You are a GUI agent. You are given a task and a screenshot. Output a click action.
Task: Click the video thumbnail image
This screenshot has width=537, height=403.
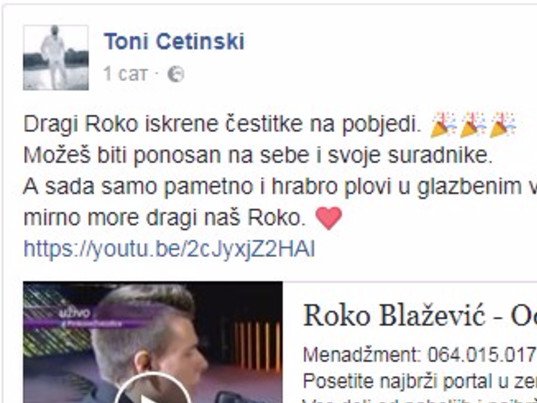pos(153,342)
